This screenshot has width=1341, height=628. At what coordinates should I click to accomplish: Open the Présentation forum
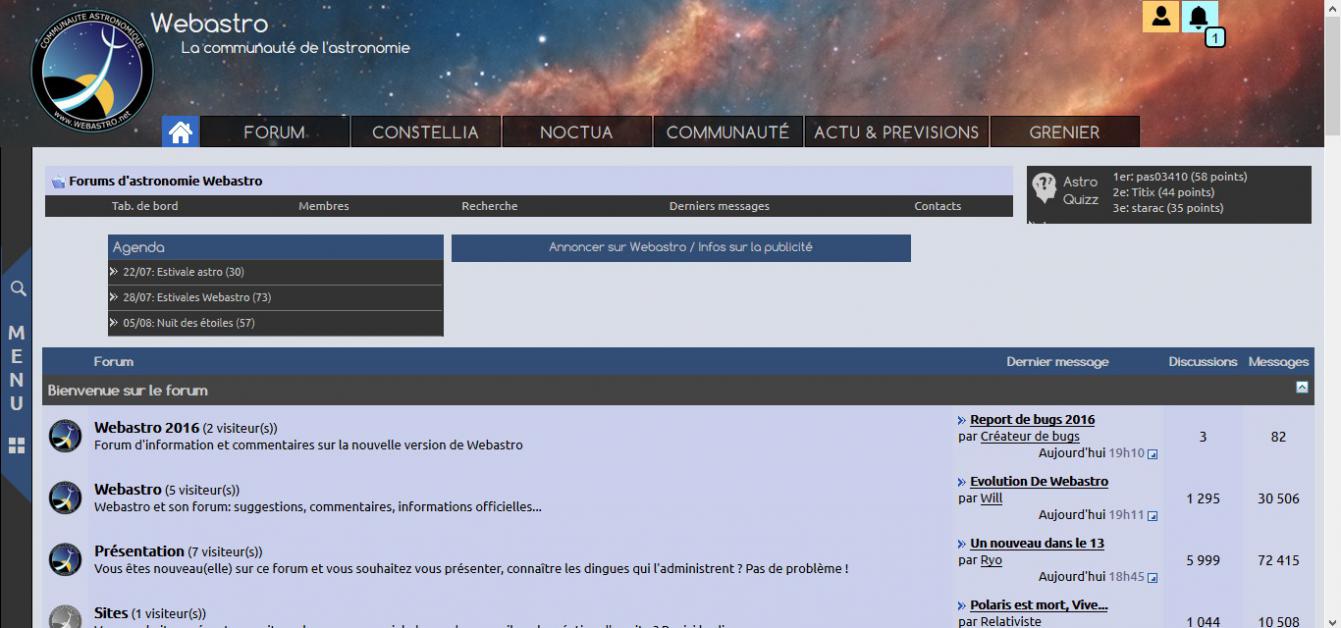(x=139, y=551)
